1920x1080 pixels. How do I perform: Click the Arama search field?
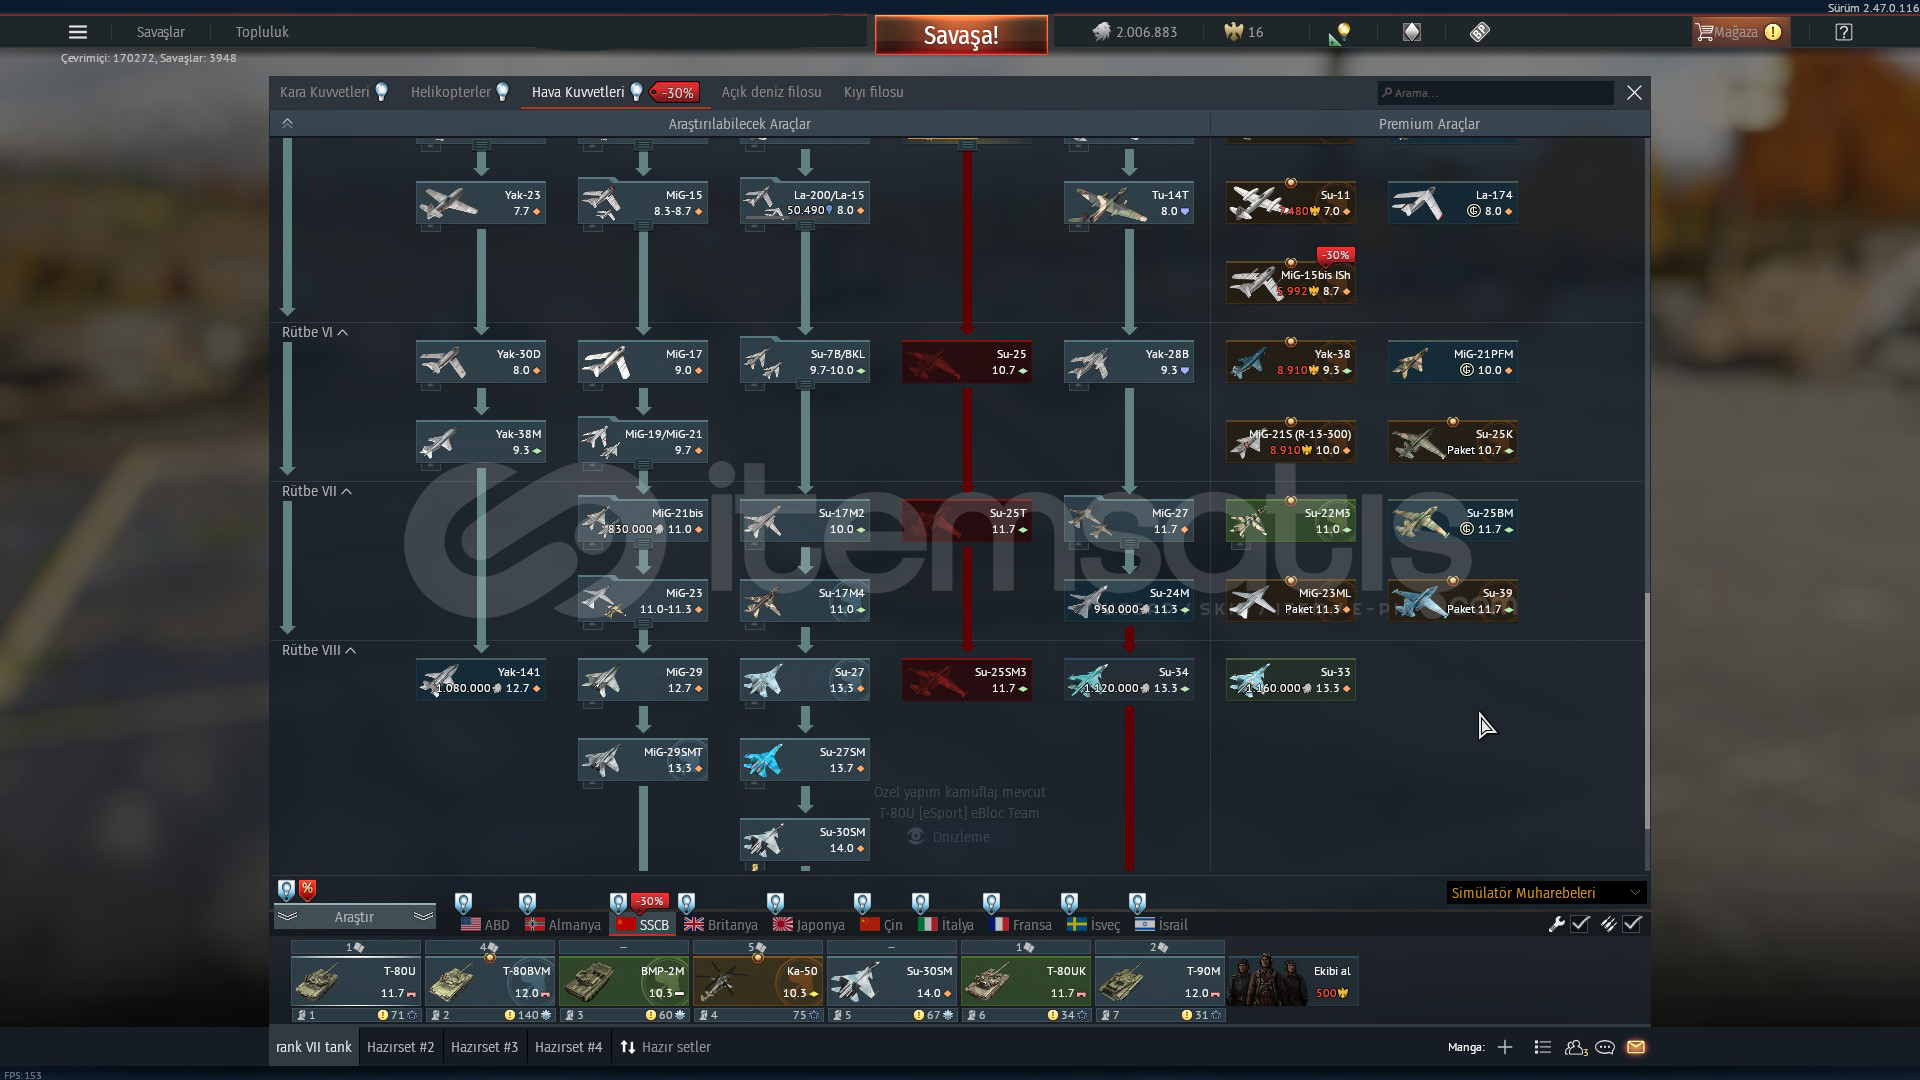[x=1495, y=93]
